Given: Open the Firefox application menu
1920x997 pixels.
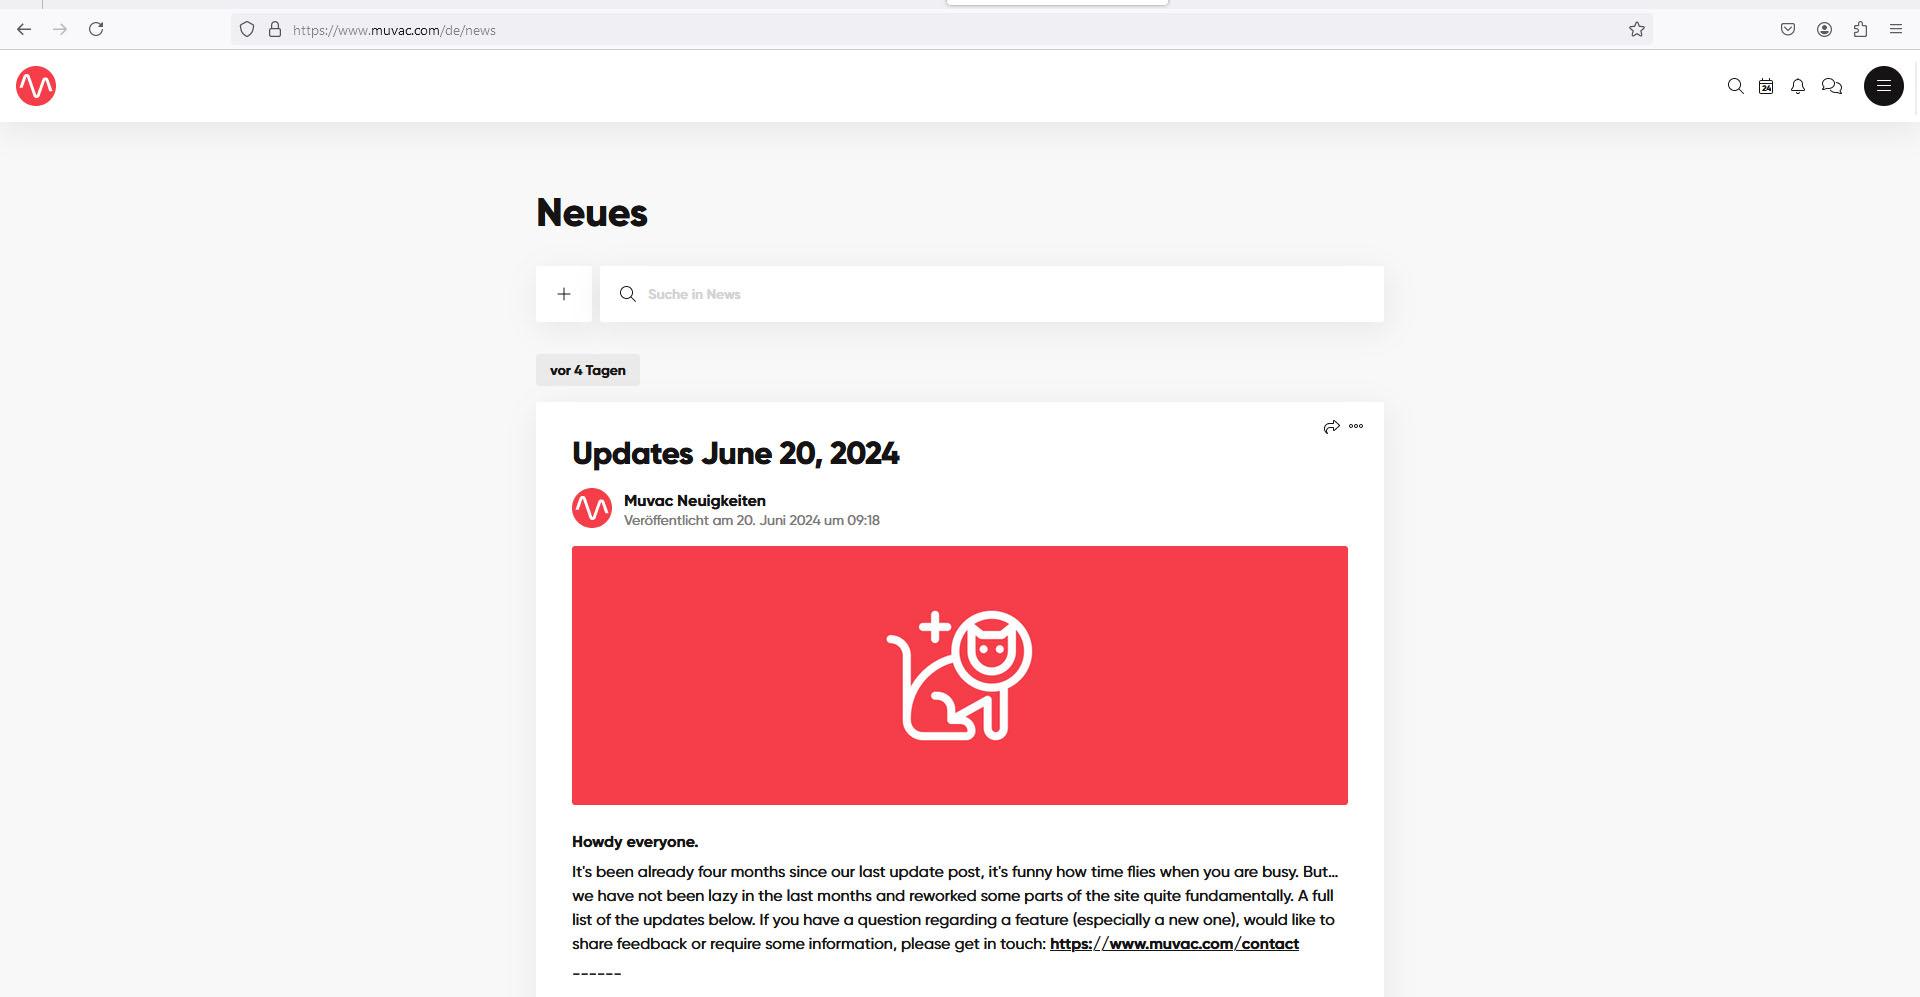Looking at the screenshot, I should [1896, 29].
